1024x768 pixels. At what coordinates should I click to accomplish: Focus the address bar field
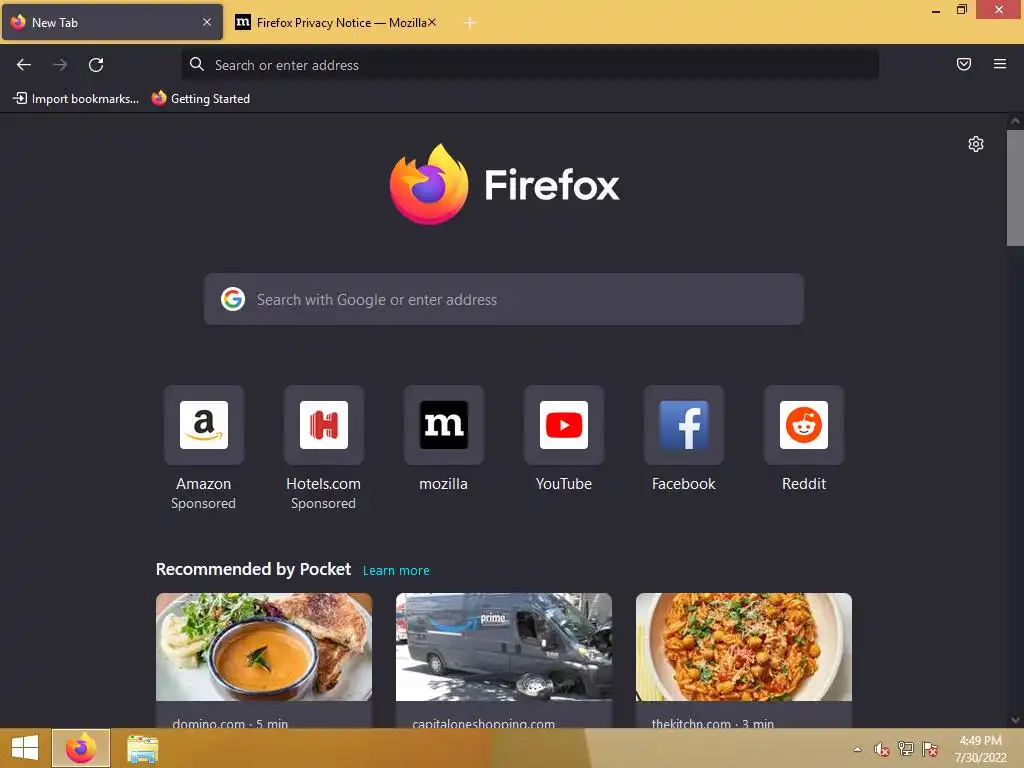point(530,65)
